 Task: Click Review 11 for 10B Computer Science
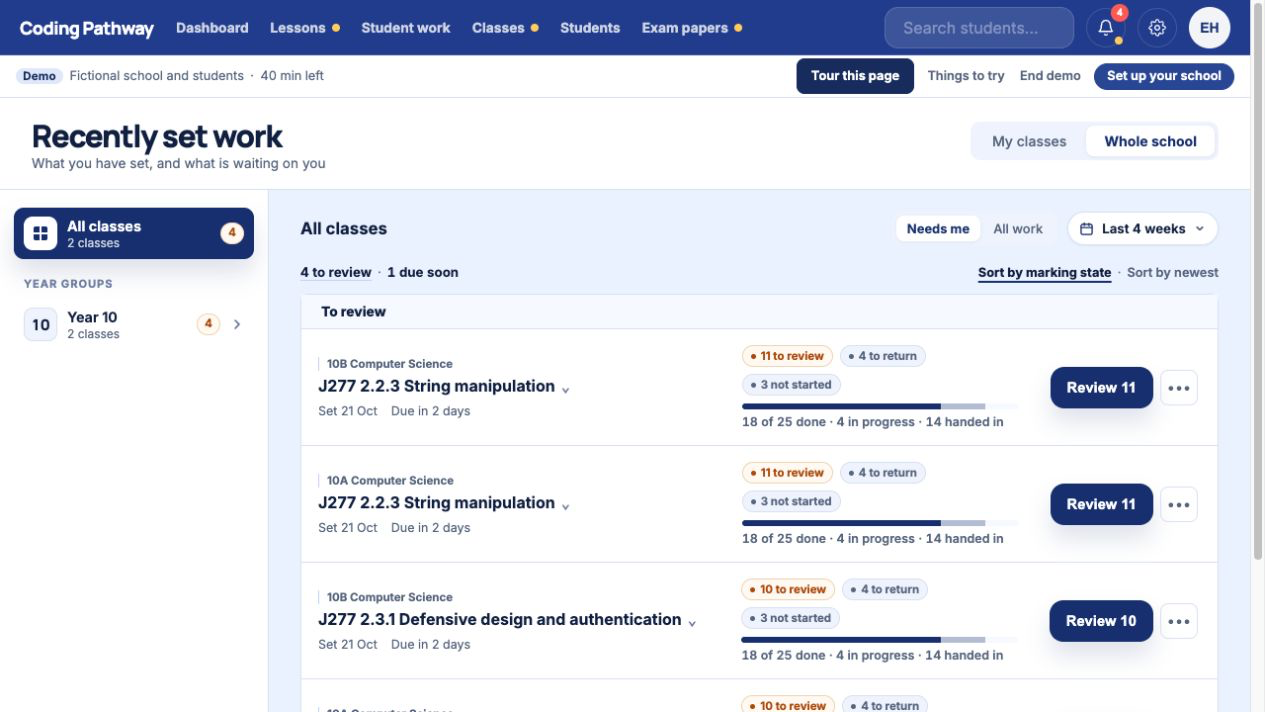pos(1101,388)
